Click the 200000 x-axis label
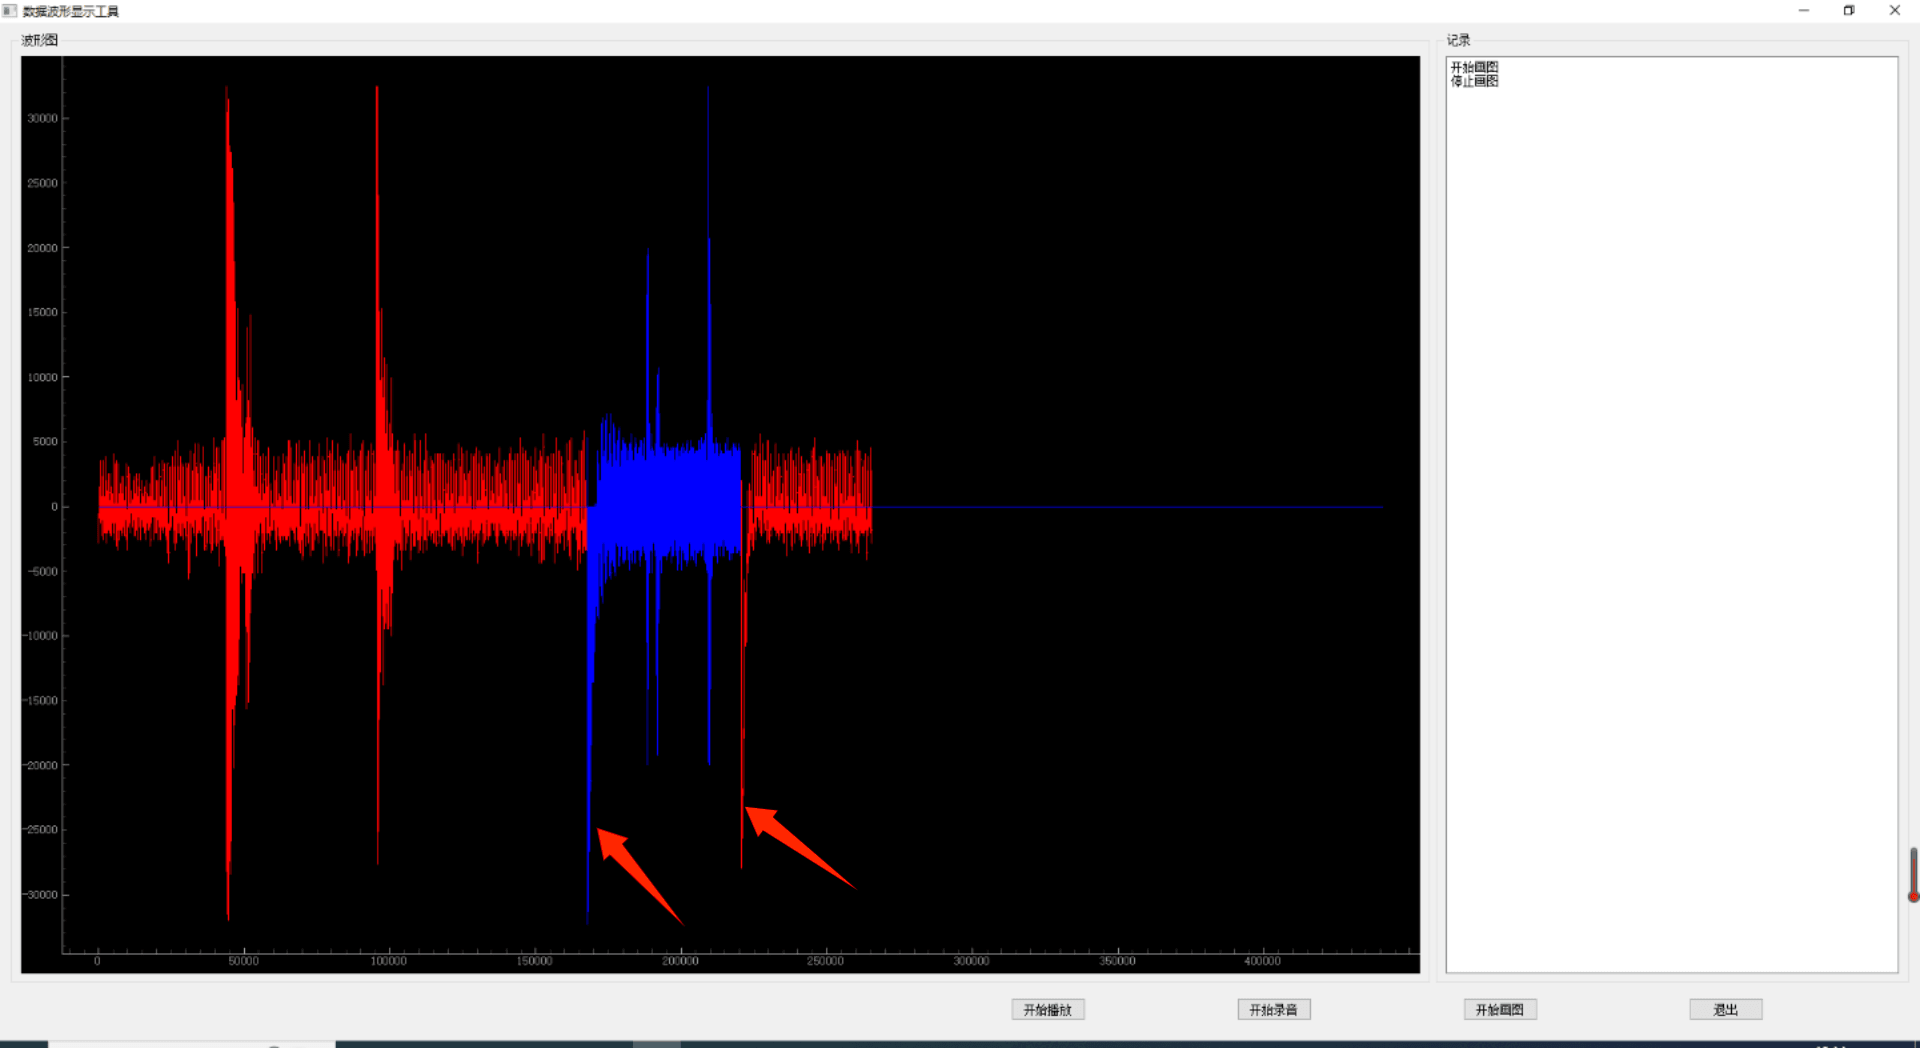Screen dimensions: 1920x1048 click(x=680, y=961)
